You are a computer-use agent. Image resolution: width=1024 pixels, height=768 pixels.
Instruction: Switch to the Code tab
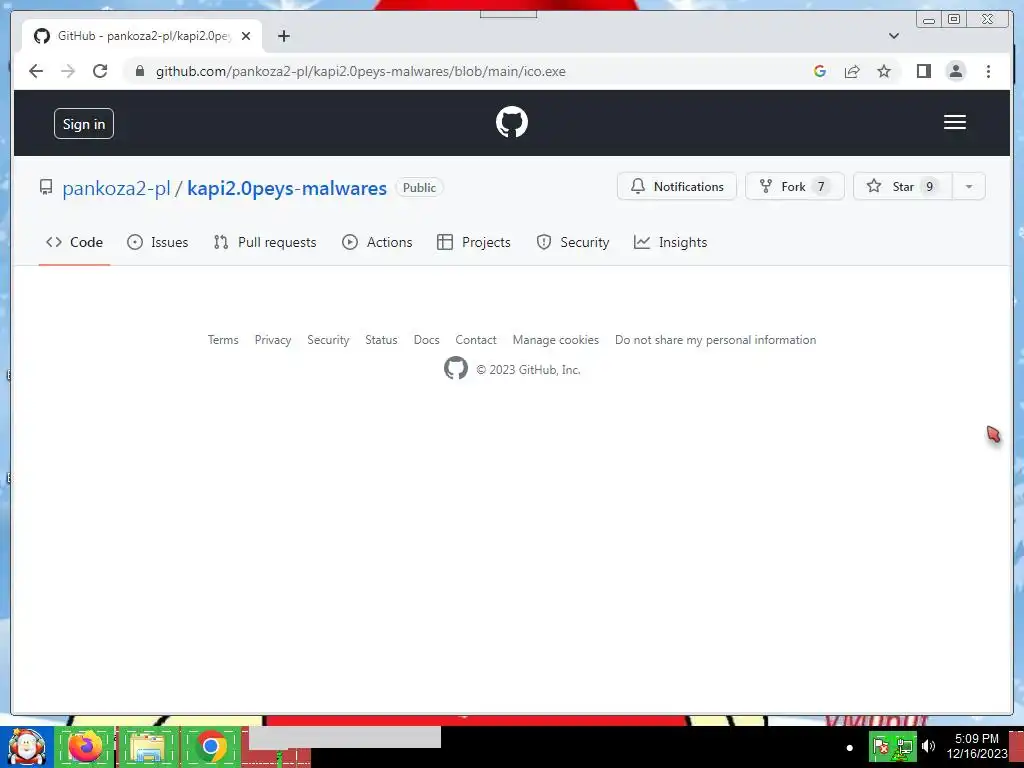point(74,242)
